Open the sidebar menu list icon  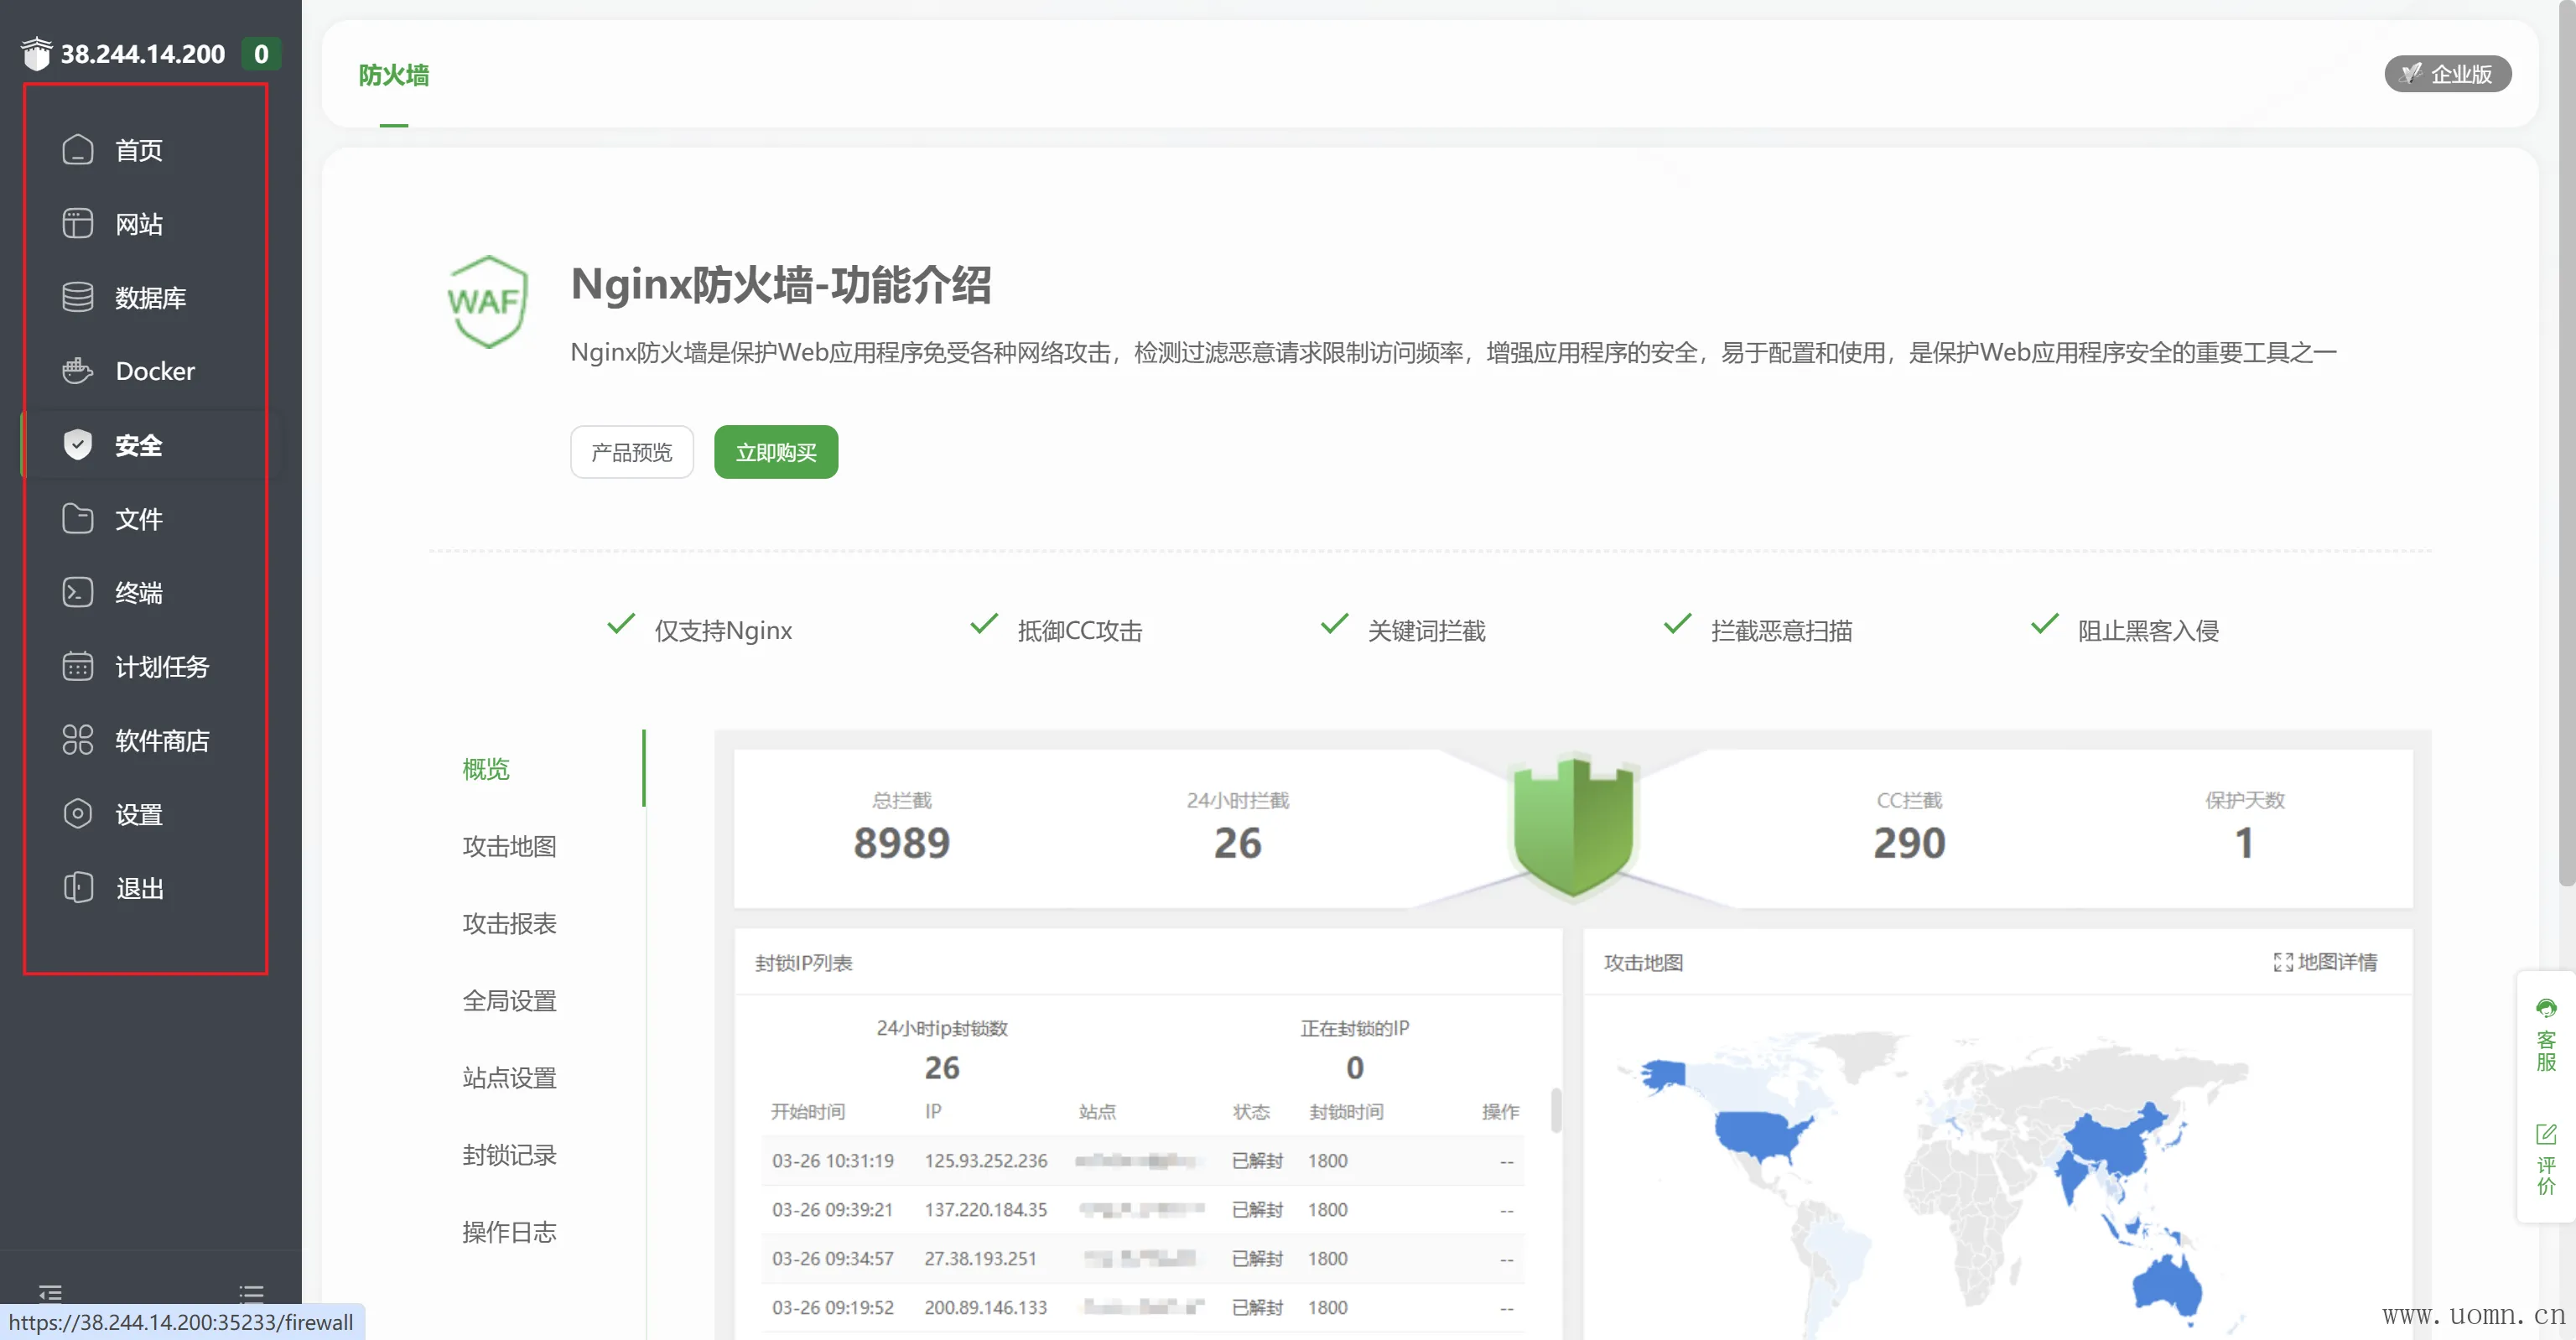251,1293
